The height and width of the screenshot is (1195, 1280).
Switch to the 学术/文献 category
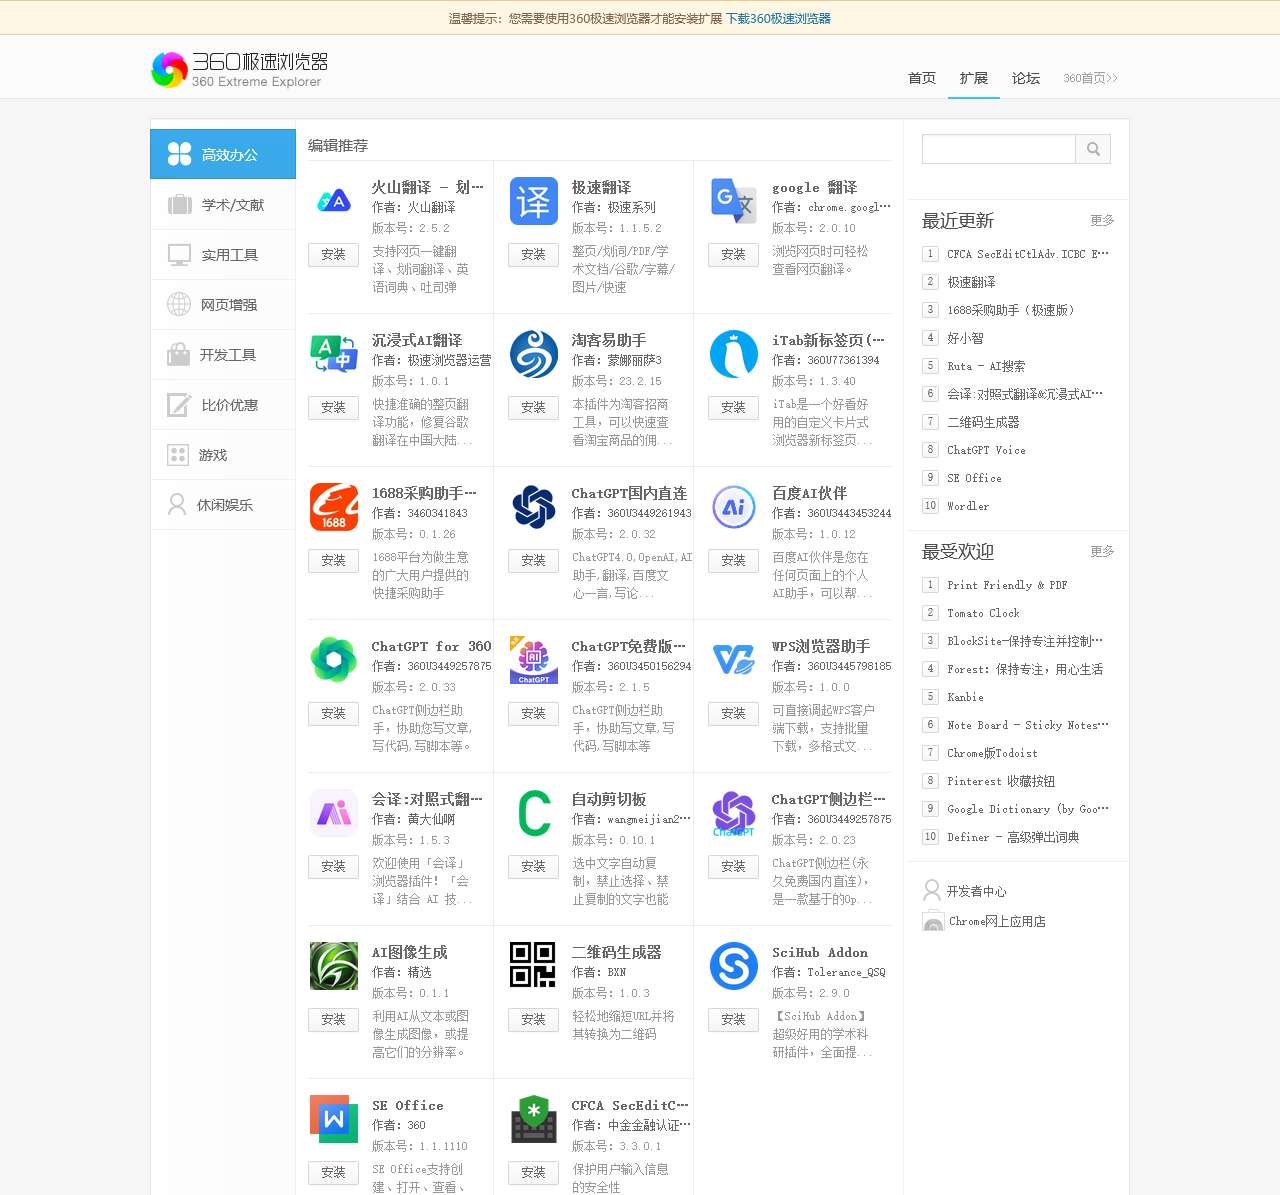pos(223,205)
